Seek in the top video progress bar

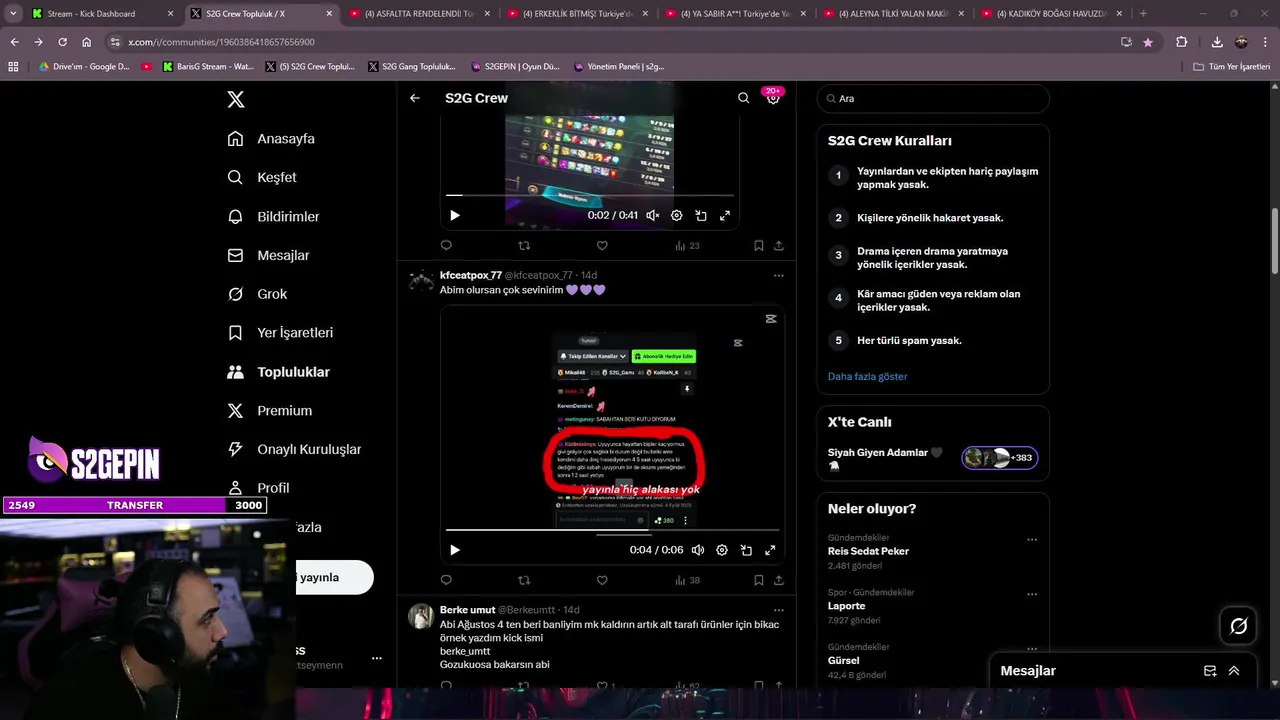click(590, 195)
